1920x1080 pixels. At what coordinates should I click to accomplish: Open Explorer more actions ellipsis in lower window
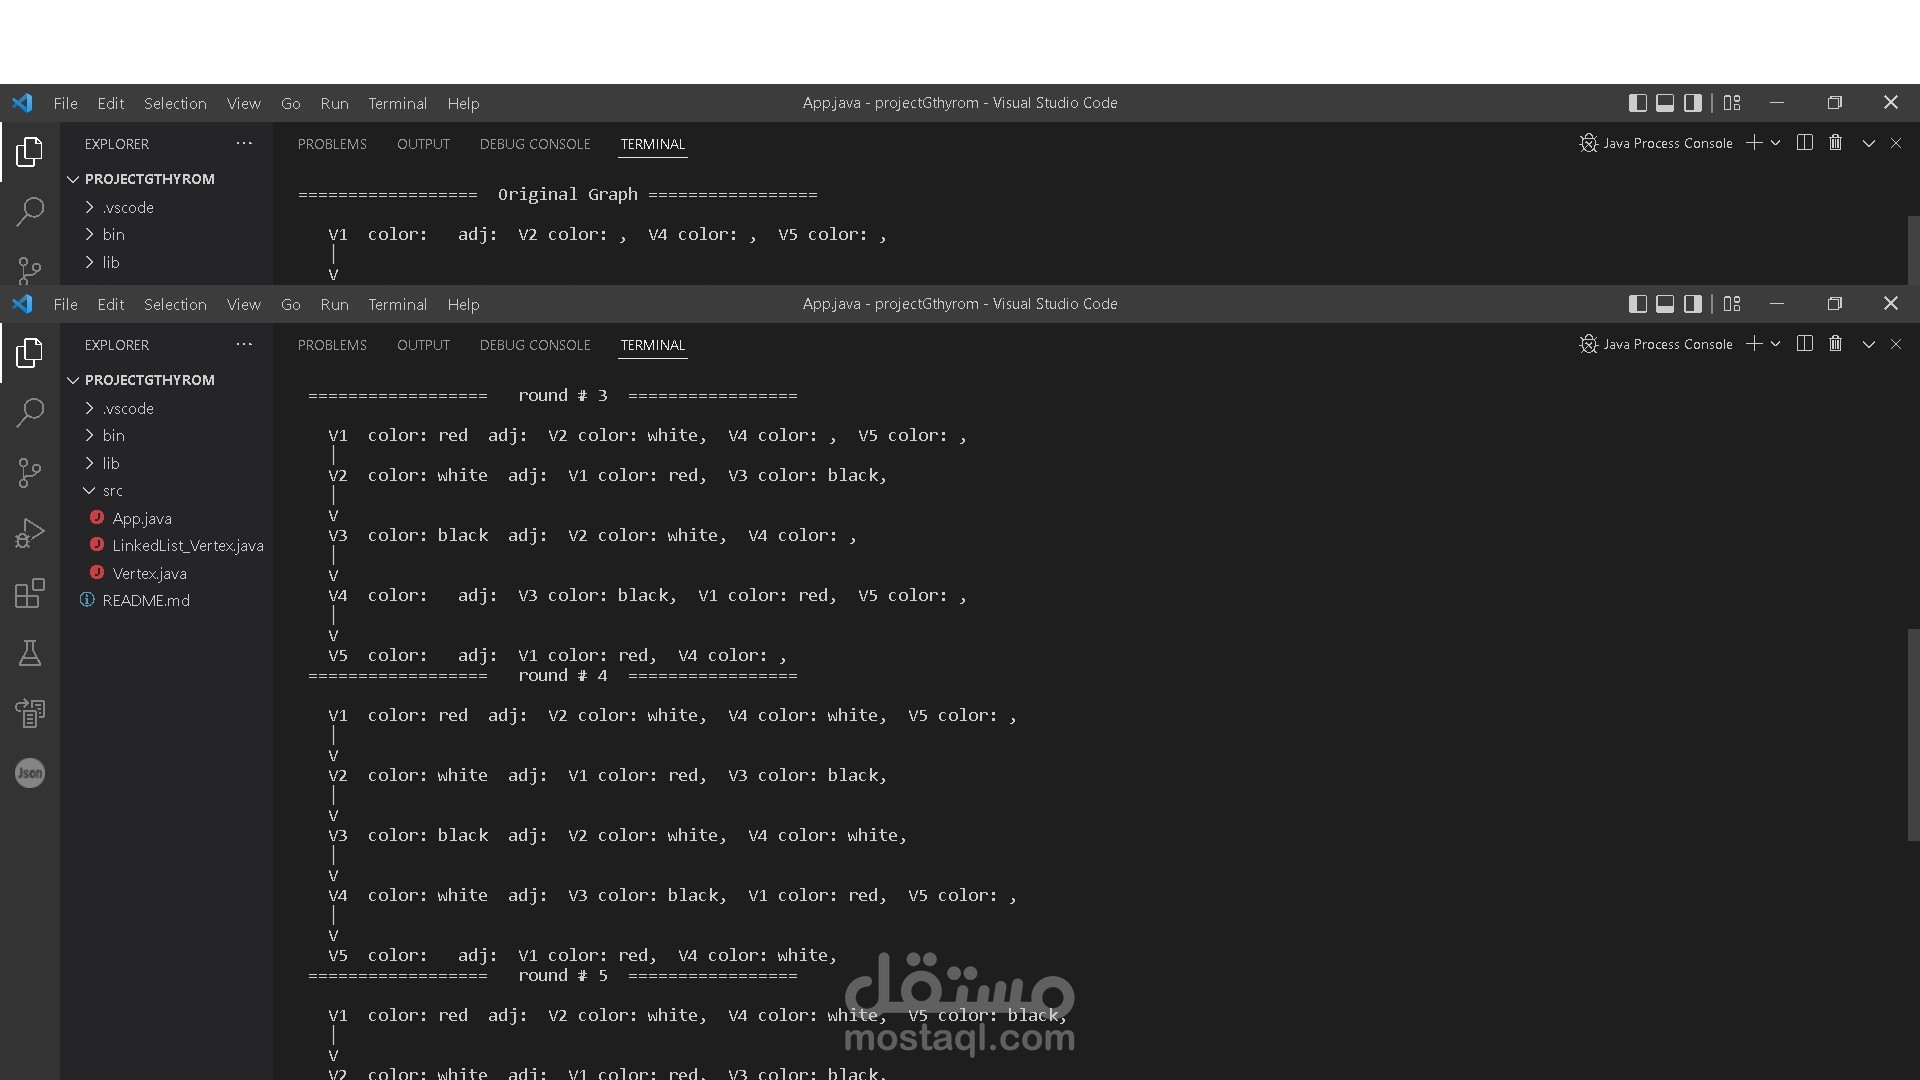pos(244,344)
